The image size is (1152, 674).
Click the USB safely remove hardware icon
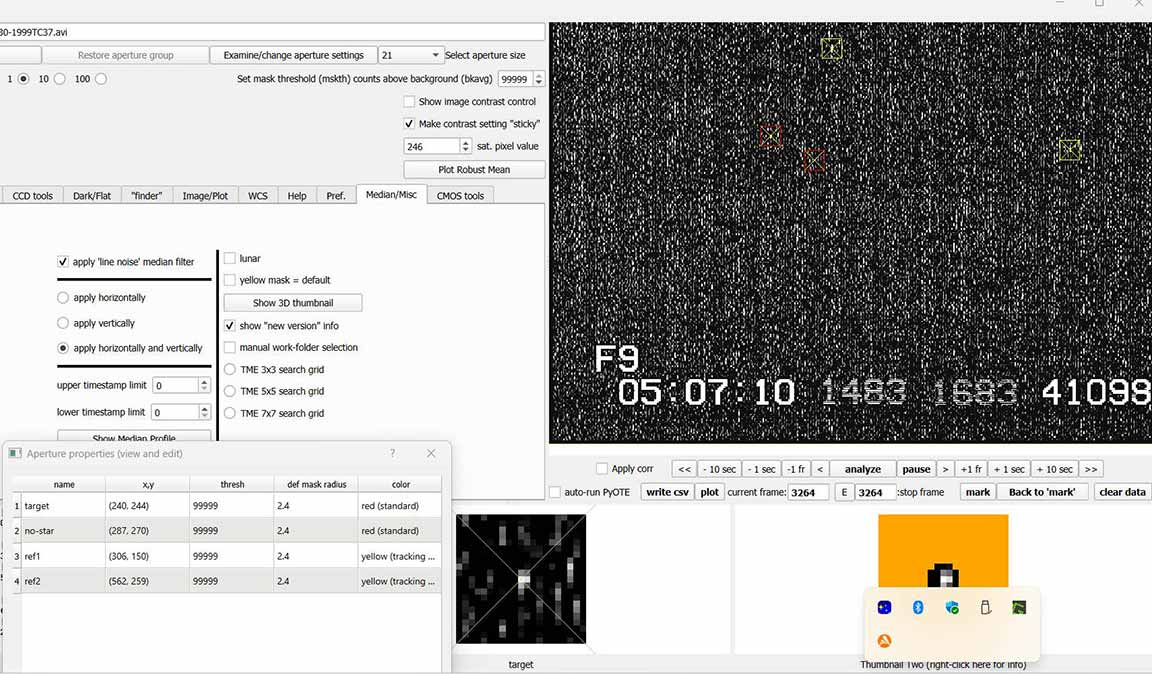point(985,607)
